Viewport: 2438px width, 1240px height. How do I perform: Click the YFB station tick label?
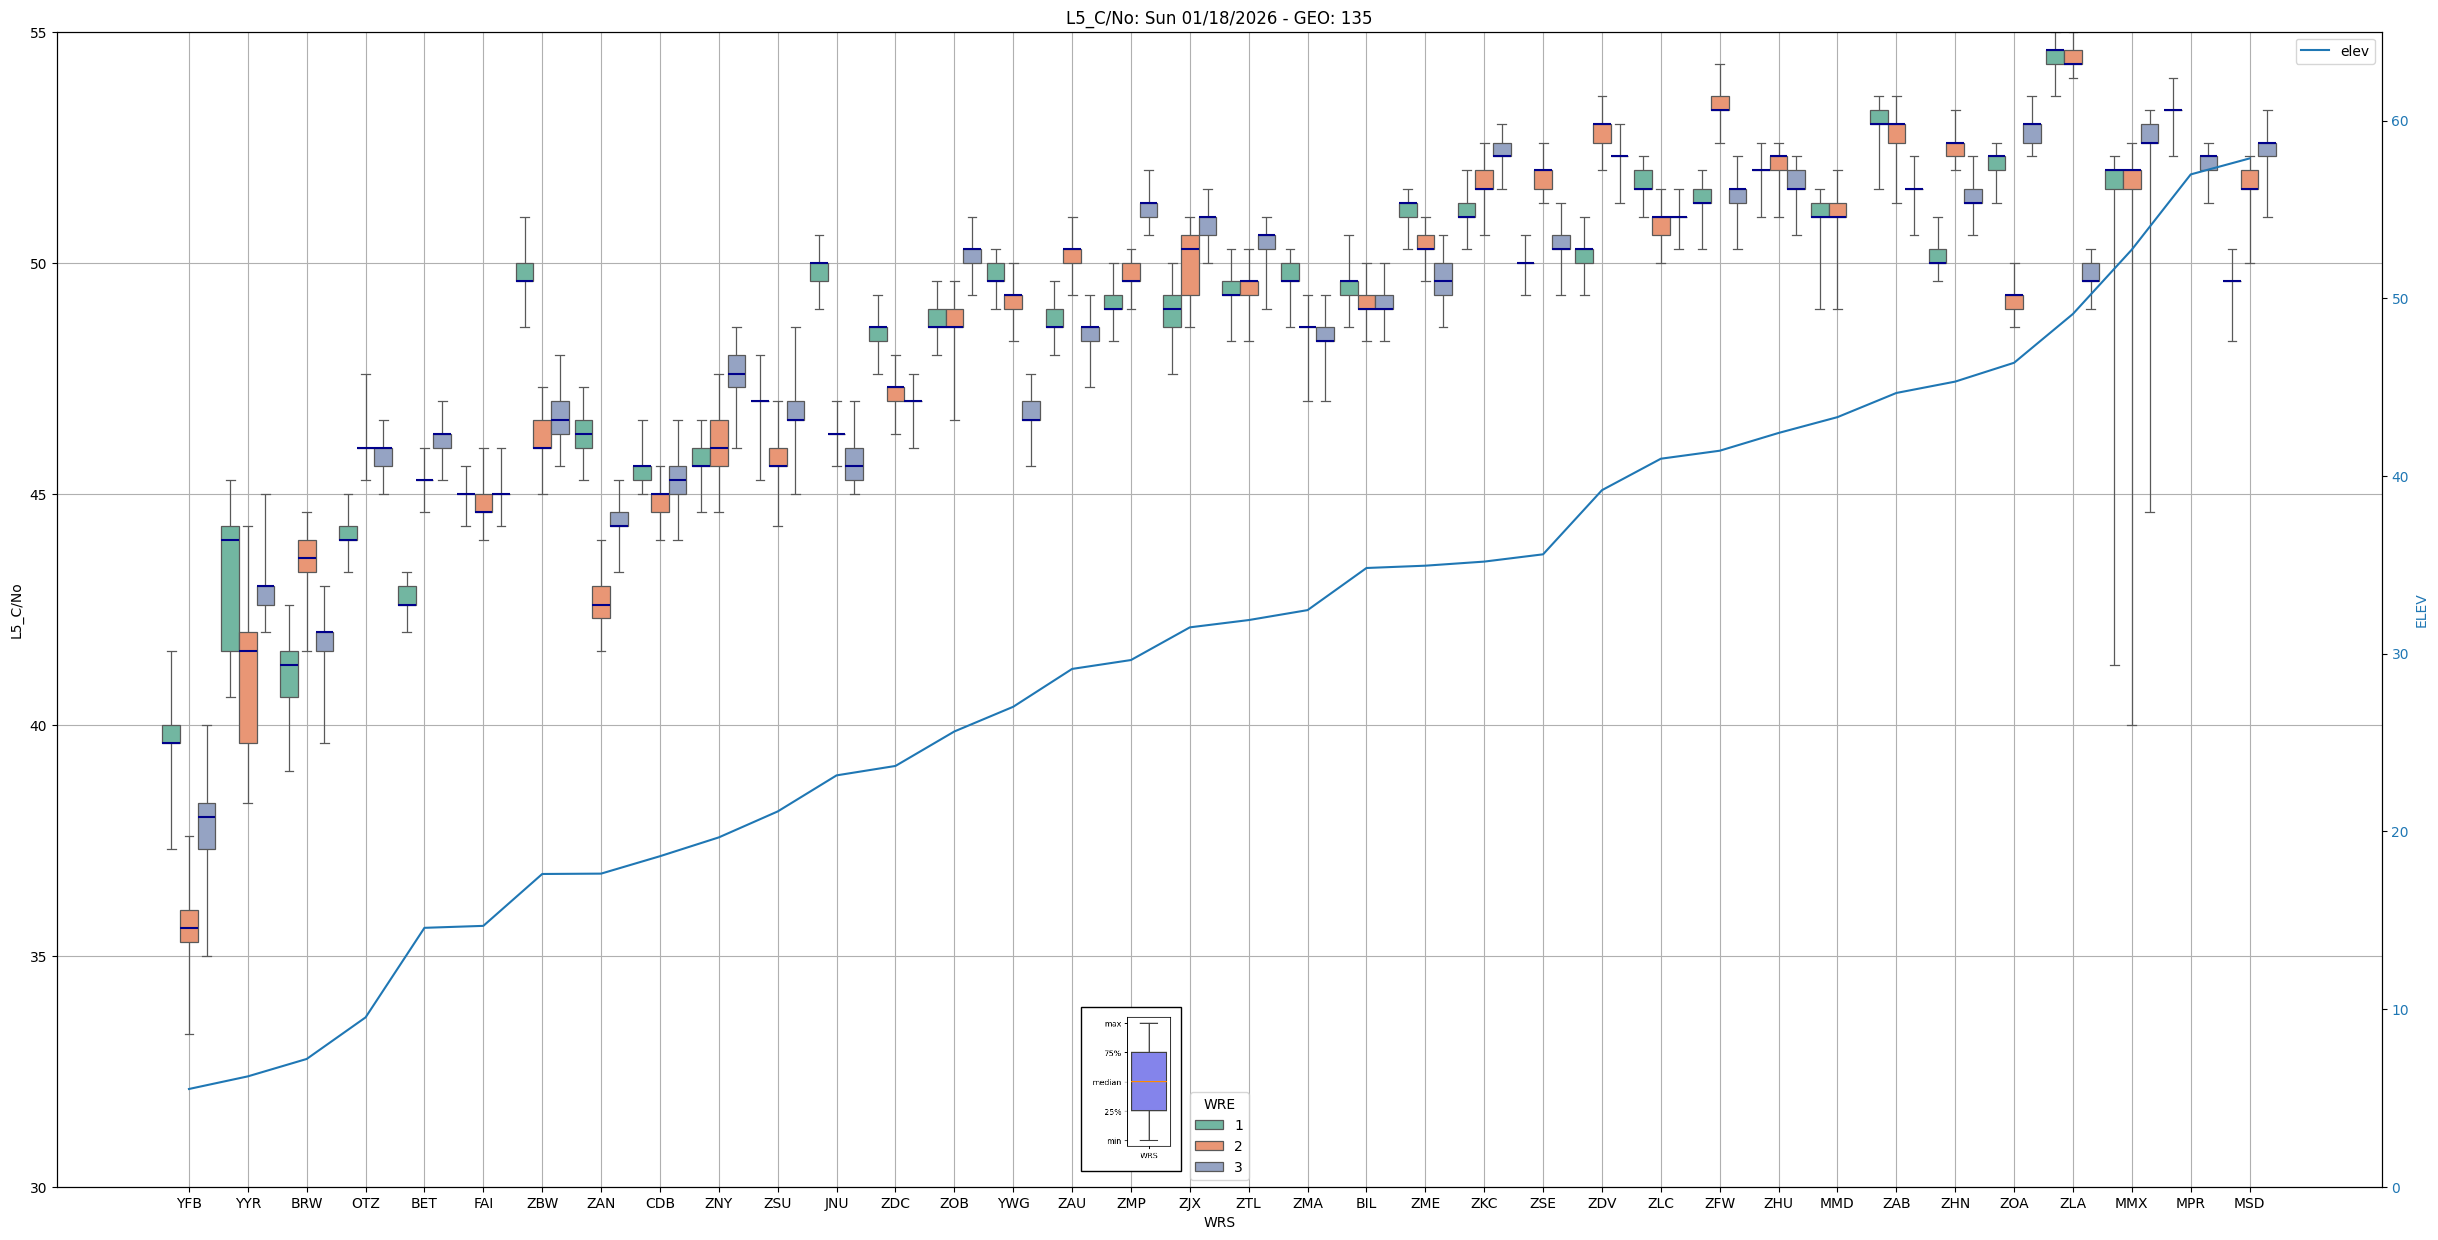pos(189,1203)
